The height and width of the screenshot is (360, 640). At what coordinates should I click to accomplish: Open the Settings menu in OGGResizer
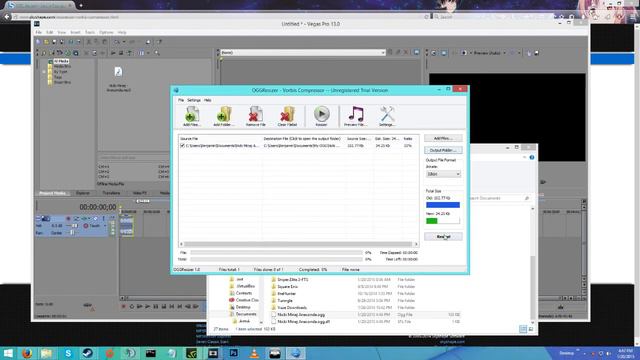pos(194,100)
